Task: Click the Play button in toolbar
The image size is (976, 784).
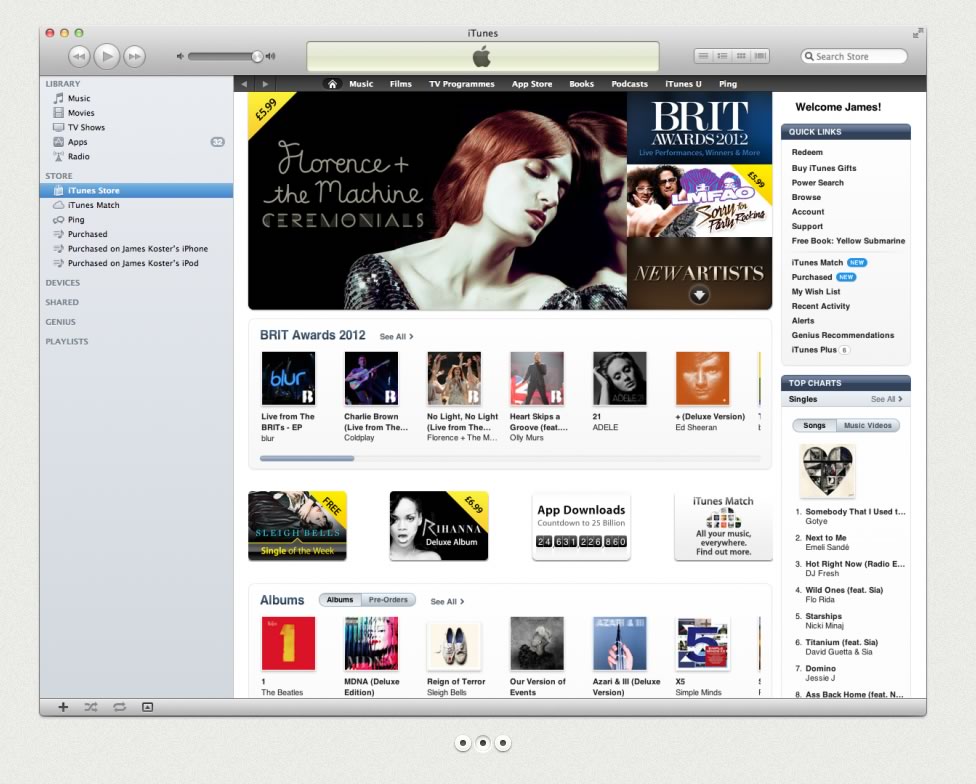Action: [x=107, y=57]
